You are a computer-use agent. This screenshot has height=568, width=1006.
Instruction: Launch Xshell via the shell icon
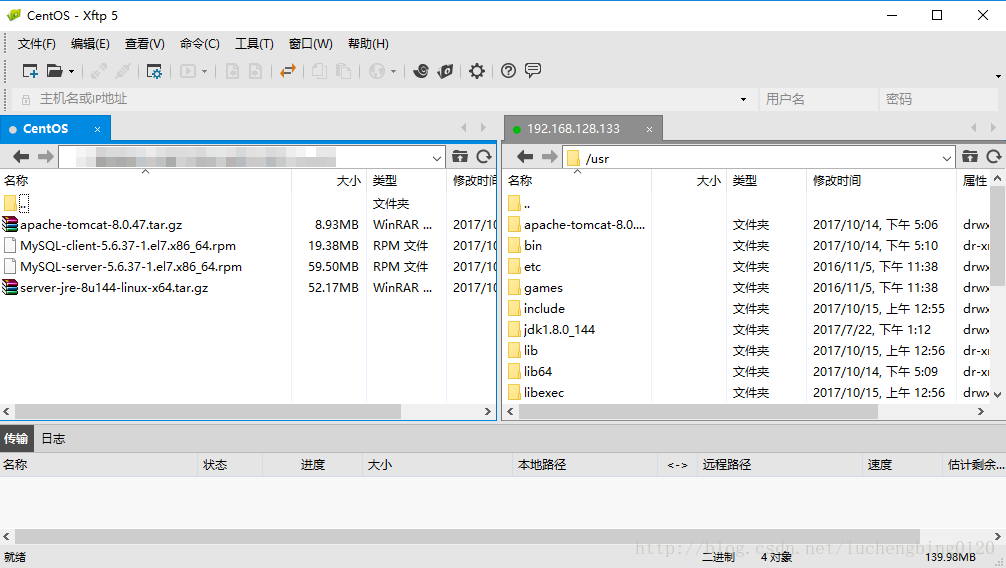(x=421, y=71)
